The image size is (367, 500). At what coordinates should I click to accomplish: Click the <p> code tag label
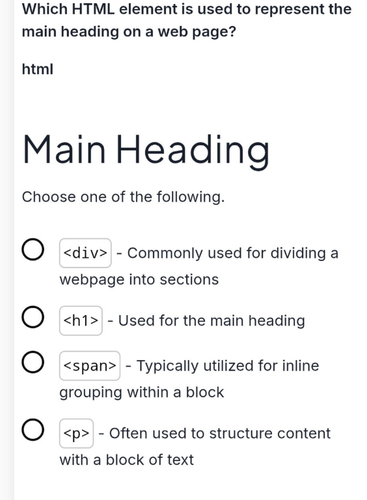tap(76, 433)
